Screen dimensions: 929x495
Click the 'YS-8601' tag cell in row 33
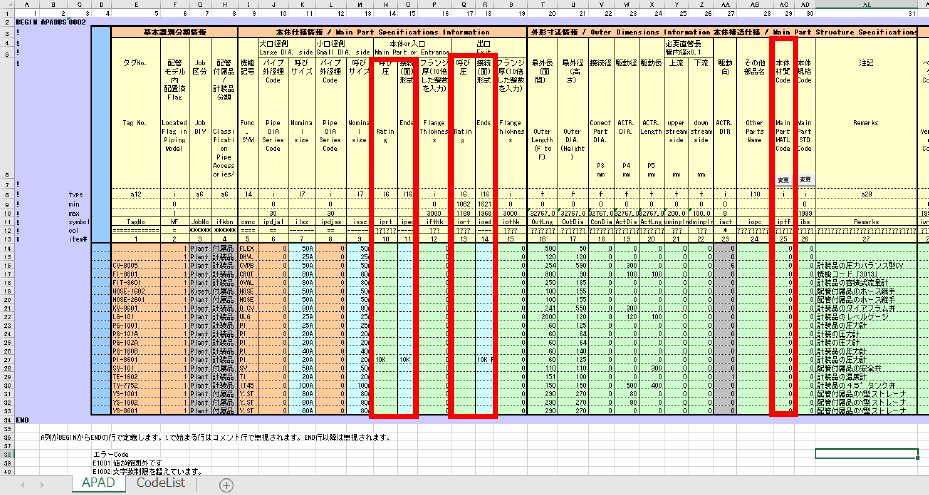click(136, 411)
